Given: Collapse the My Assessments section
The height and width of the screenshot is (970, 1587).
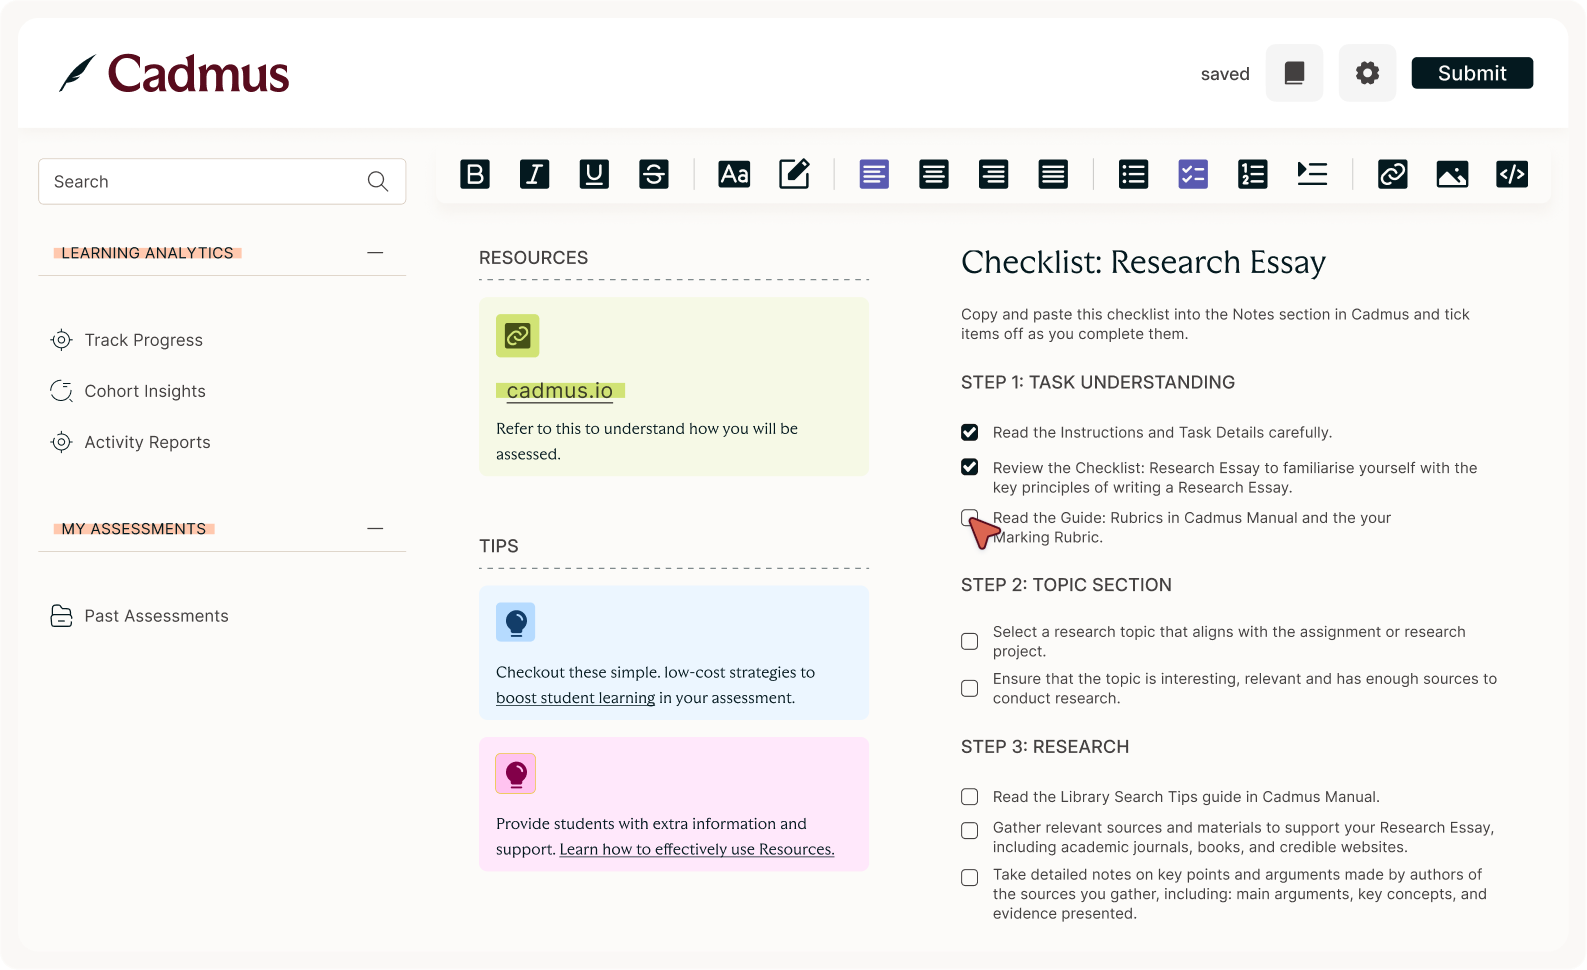Looking at the screenshot, I should [375, 528].
